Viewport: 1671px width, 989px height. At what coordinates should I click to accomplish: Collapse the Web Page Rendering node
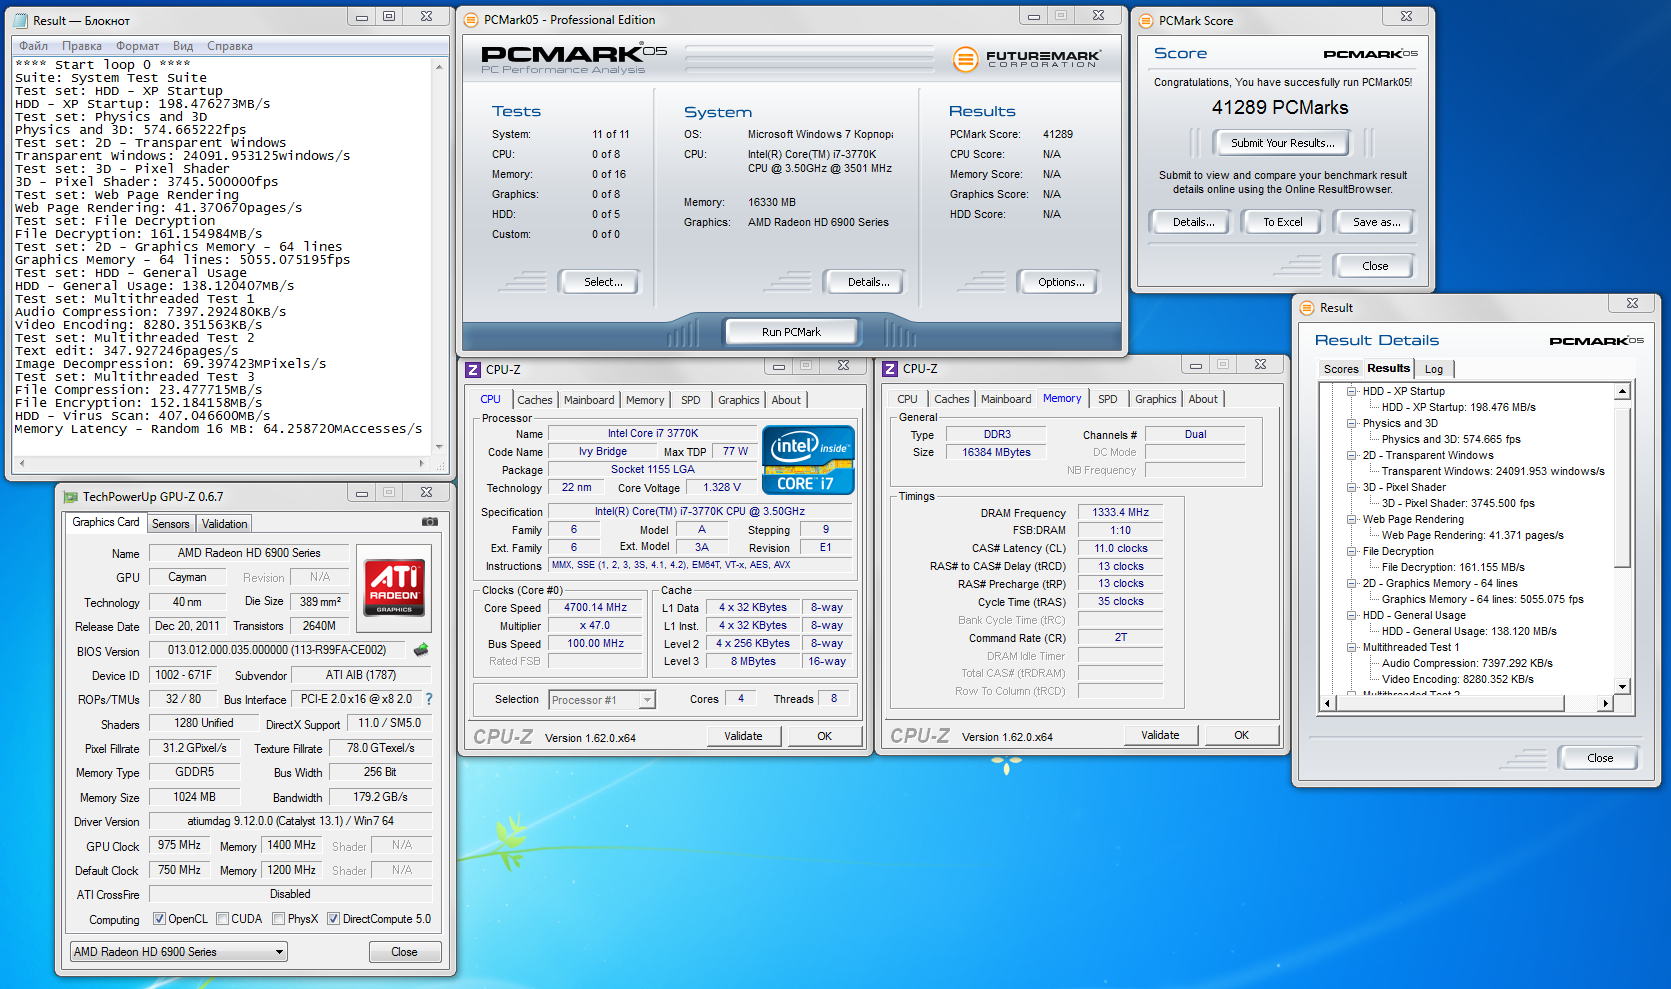pos(1351,519)
